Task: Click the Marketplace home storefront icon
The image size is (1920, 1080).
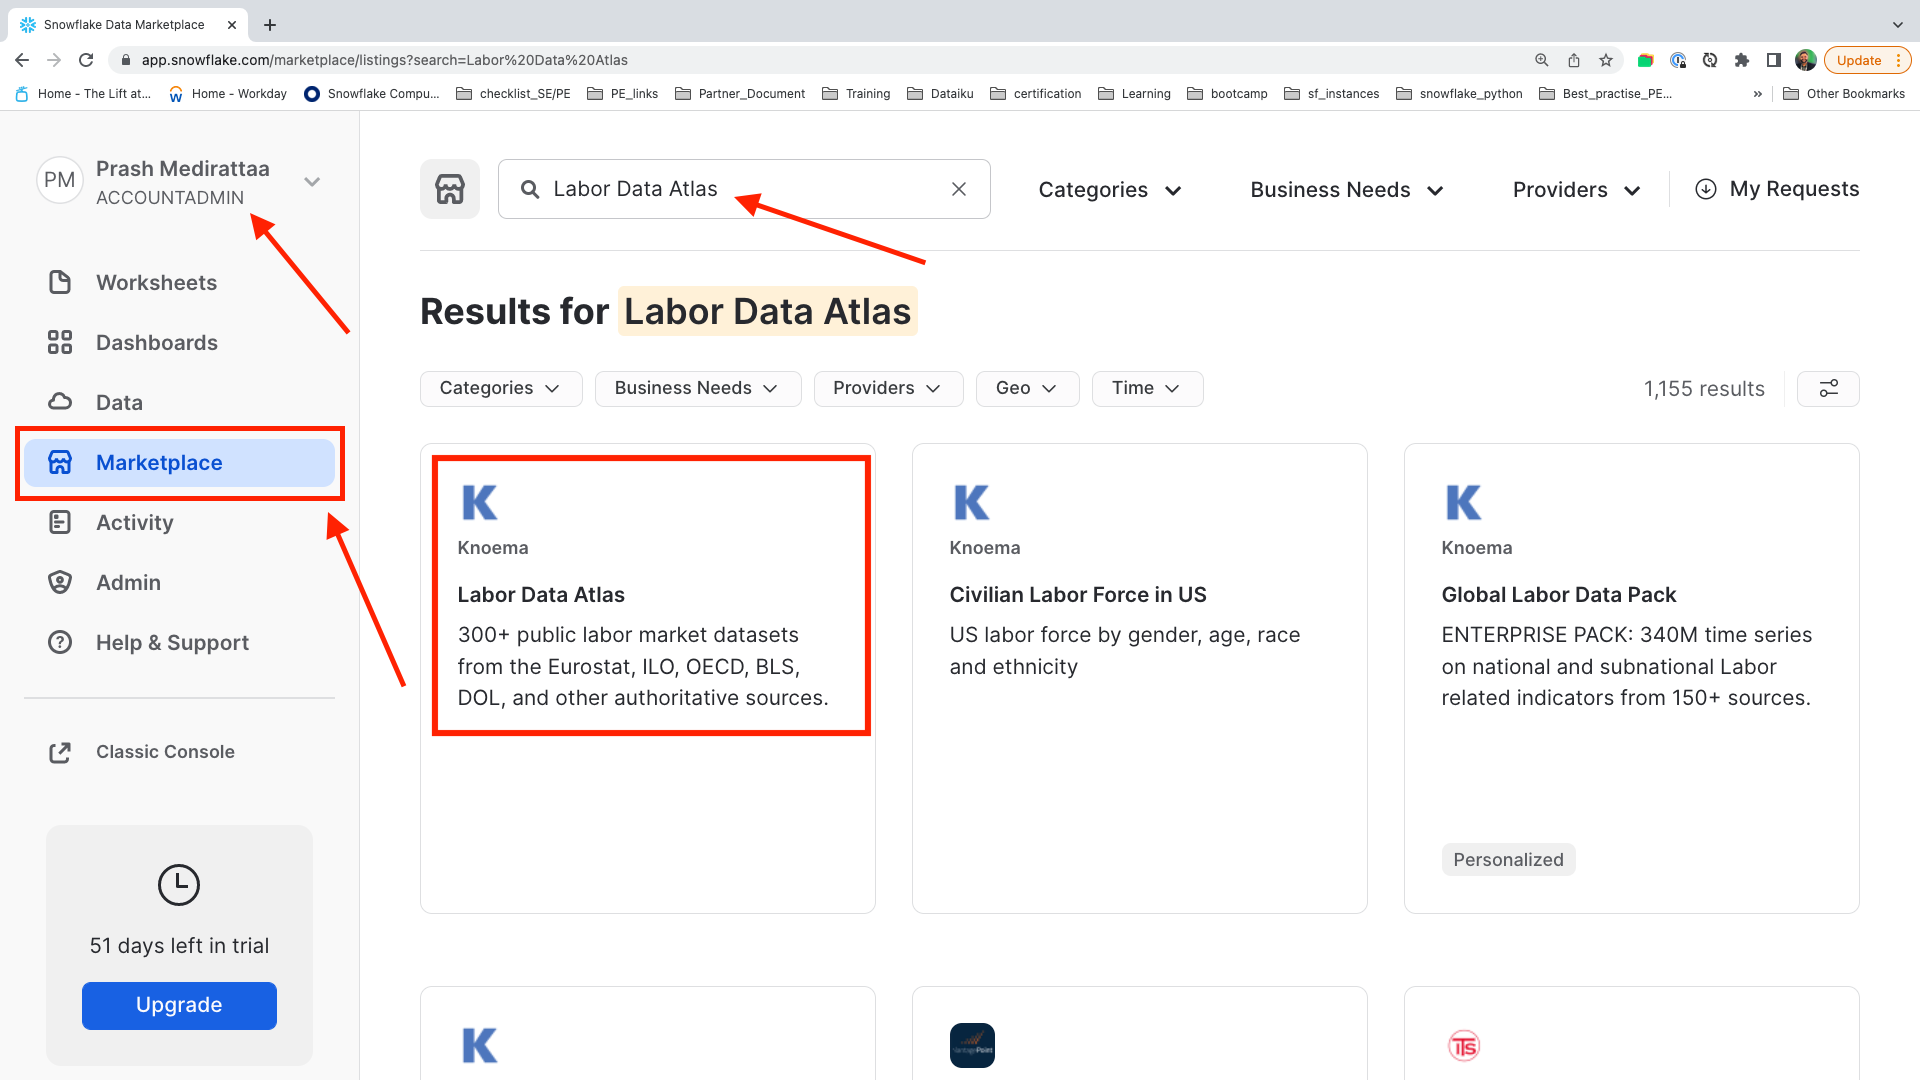Action: pyautogui.click(x=450, y=189)
